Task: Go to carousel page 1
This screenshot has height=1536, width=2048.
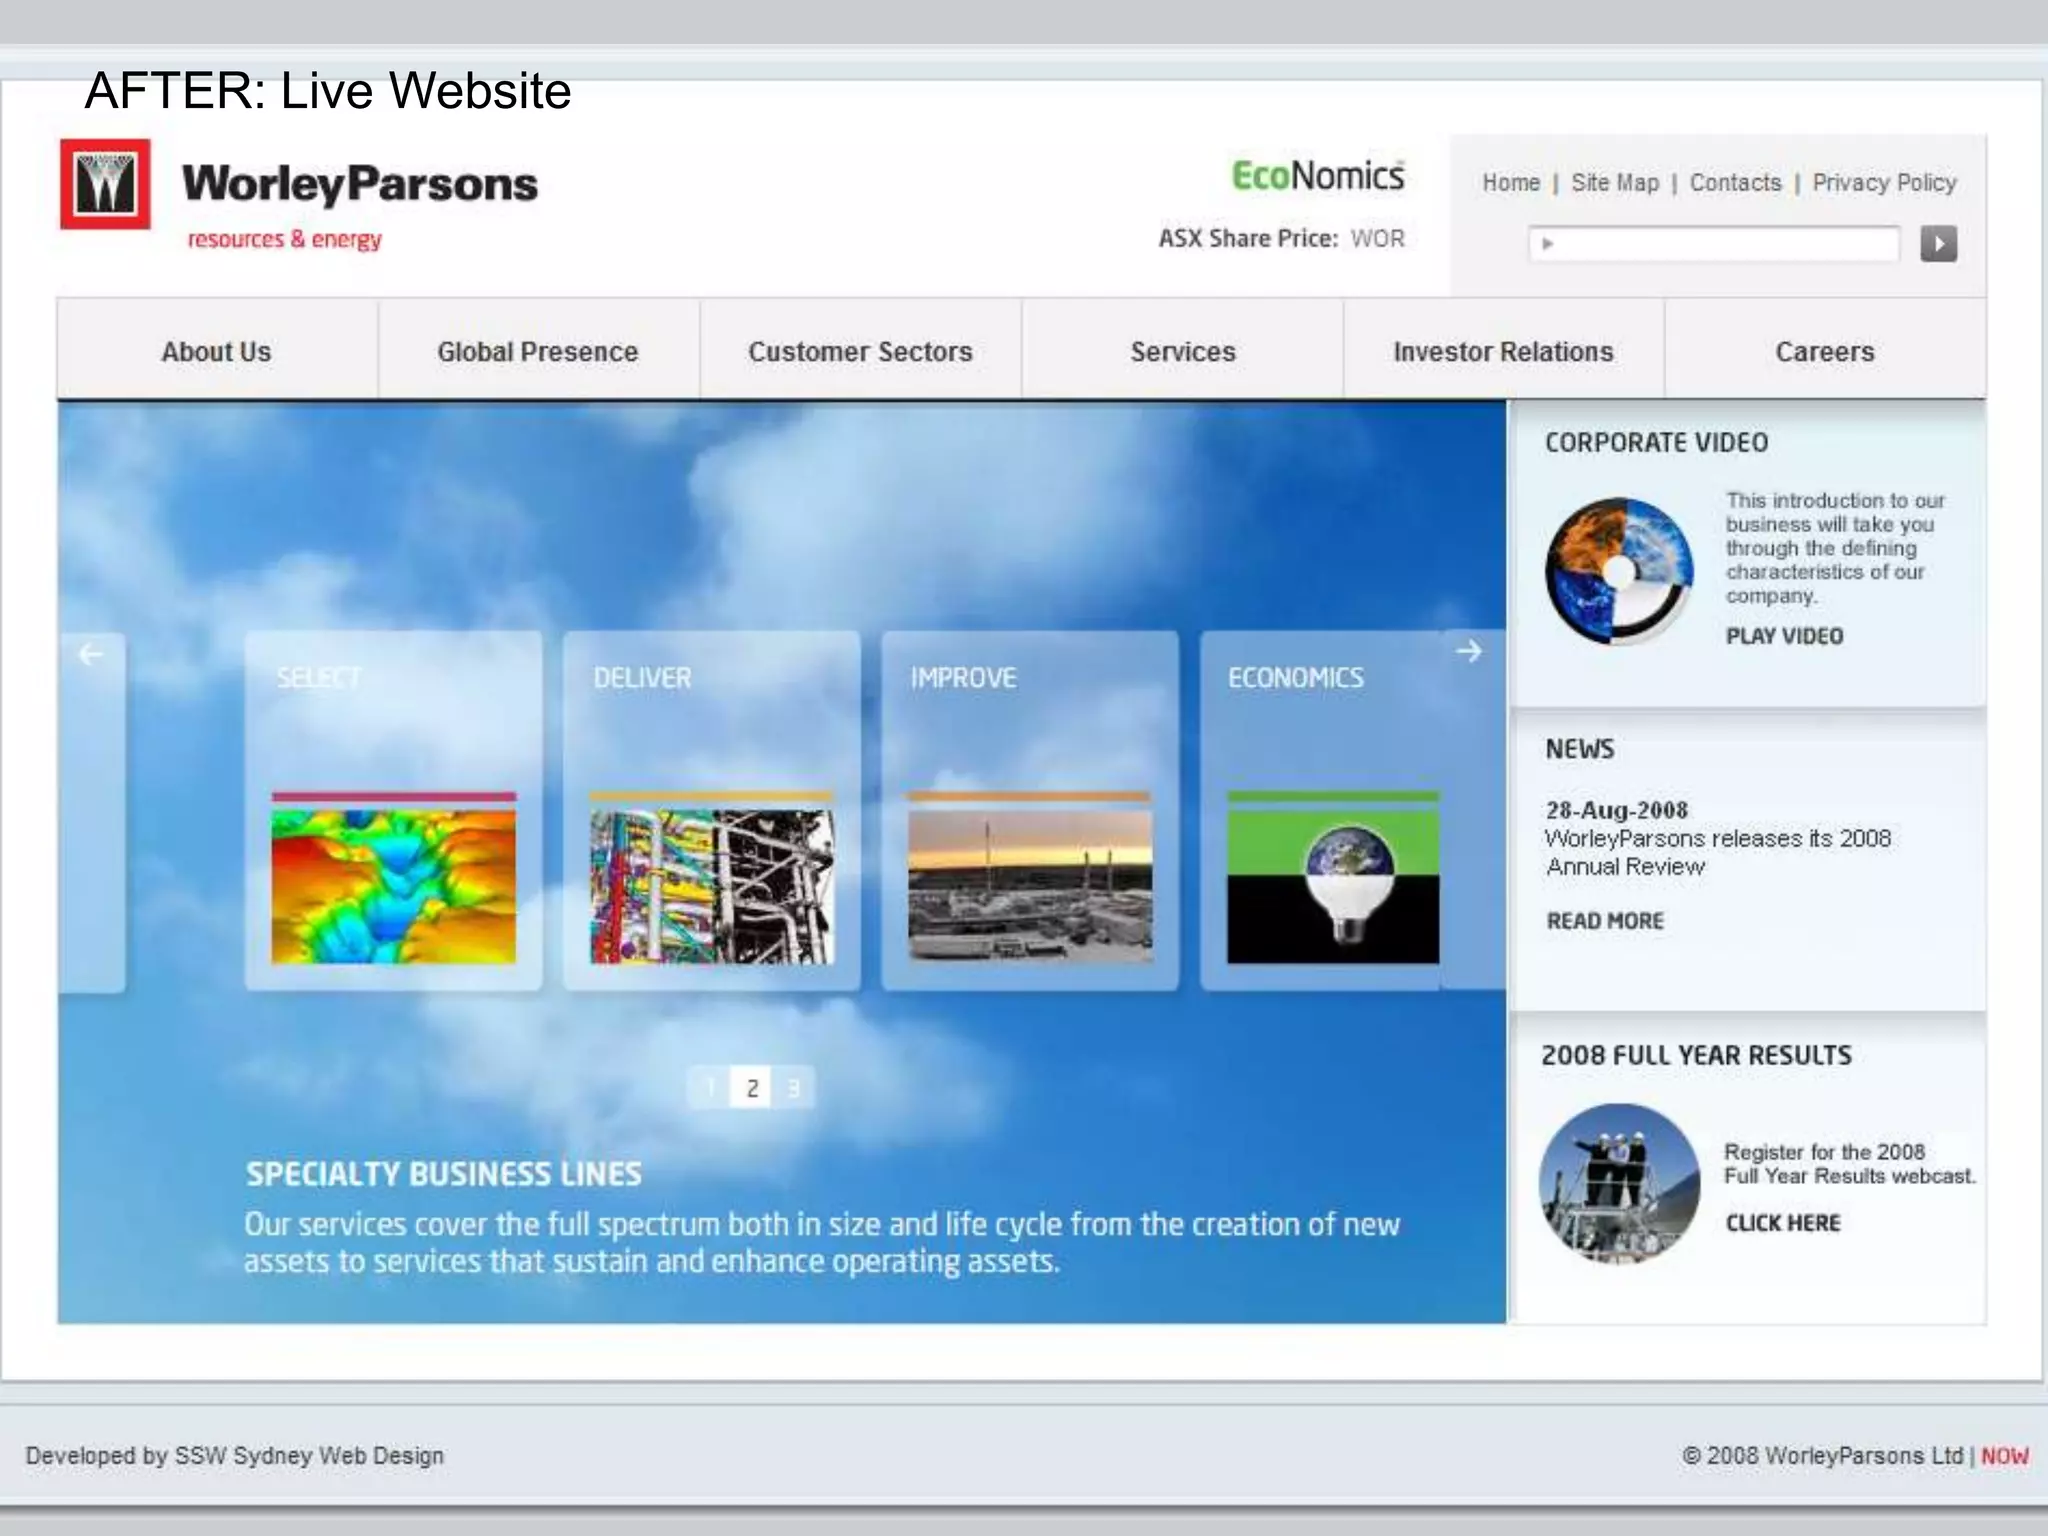Action: pyautogui.click(x=709, y=1088)
